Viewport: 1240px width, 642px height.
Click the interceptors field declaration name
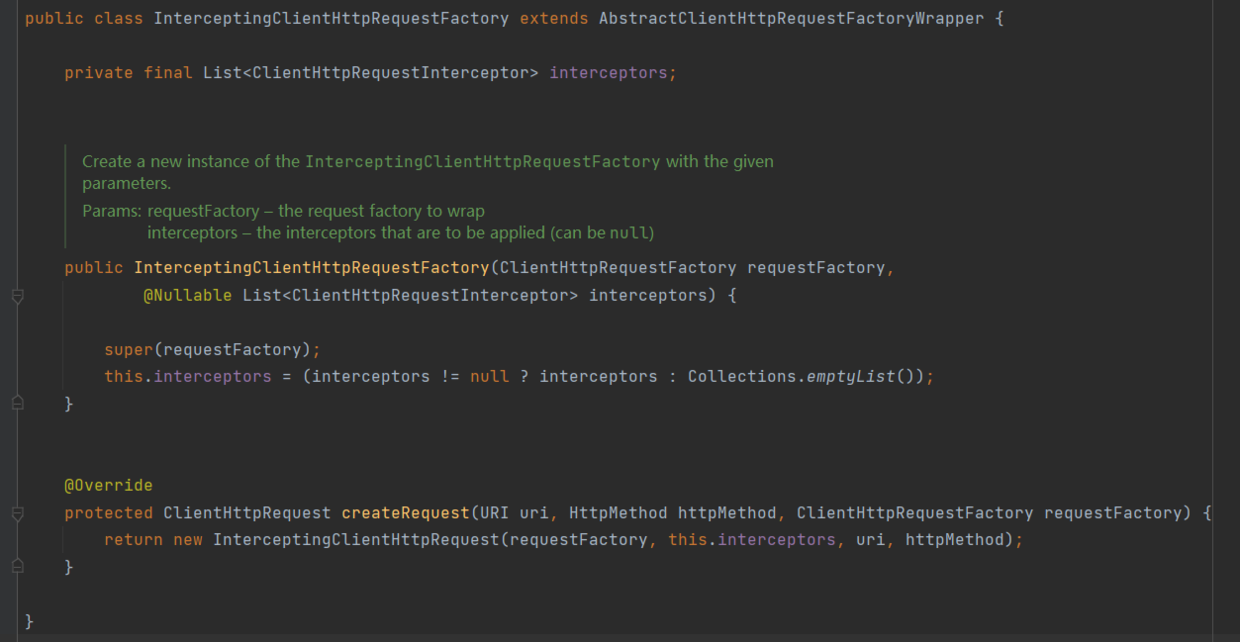click(612, 73)
